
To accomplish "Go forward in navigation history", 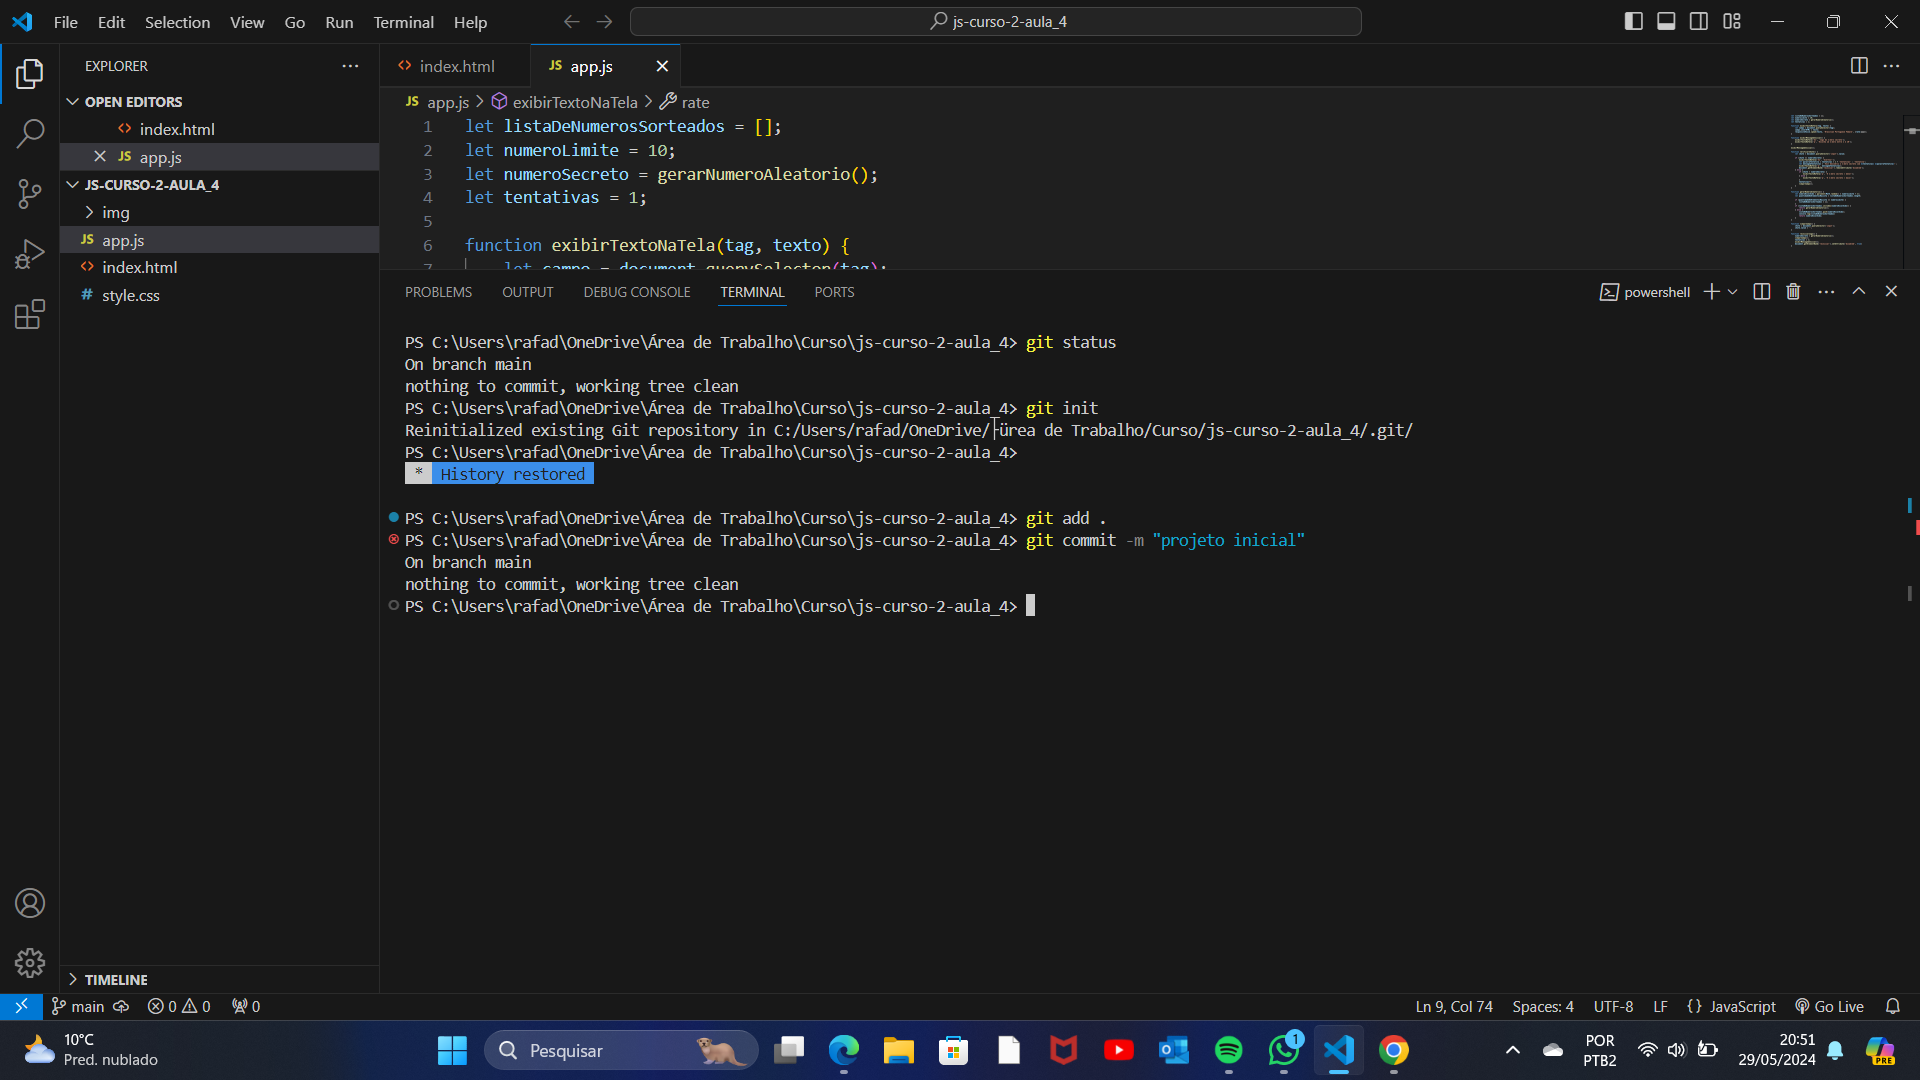I will (604, 21).
